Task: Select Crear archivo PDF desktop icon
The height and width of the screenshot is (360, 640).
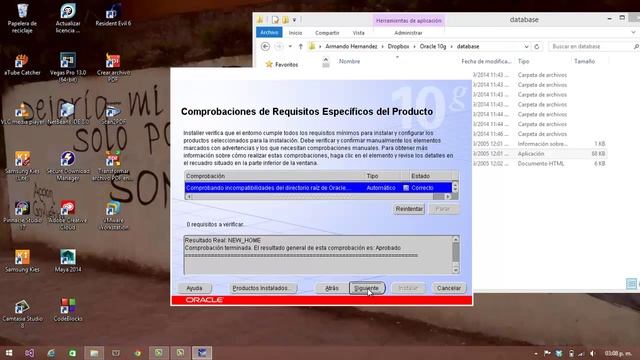Action: [113, 67]
